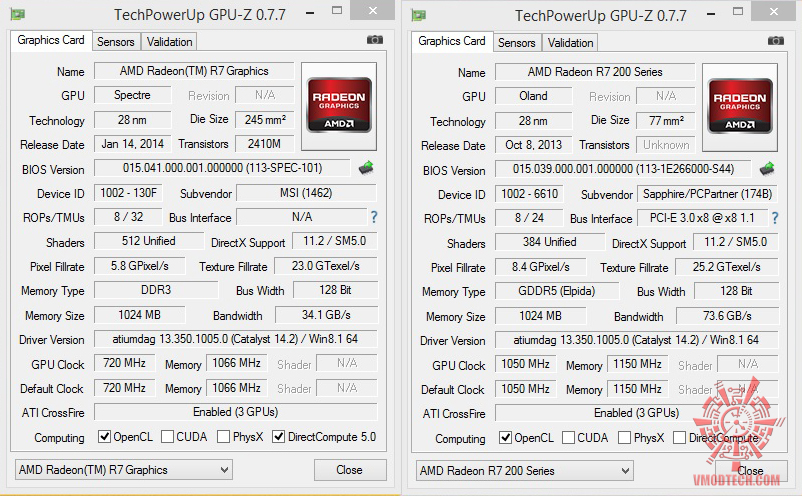Viewport: 802px width, 496px height.
Task: Click the GDDR5 (Elpida) memory type value
Action: (557, 291)
